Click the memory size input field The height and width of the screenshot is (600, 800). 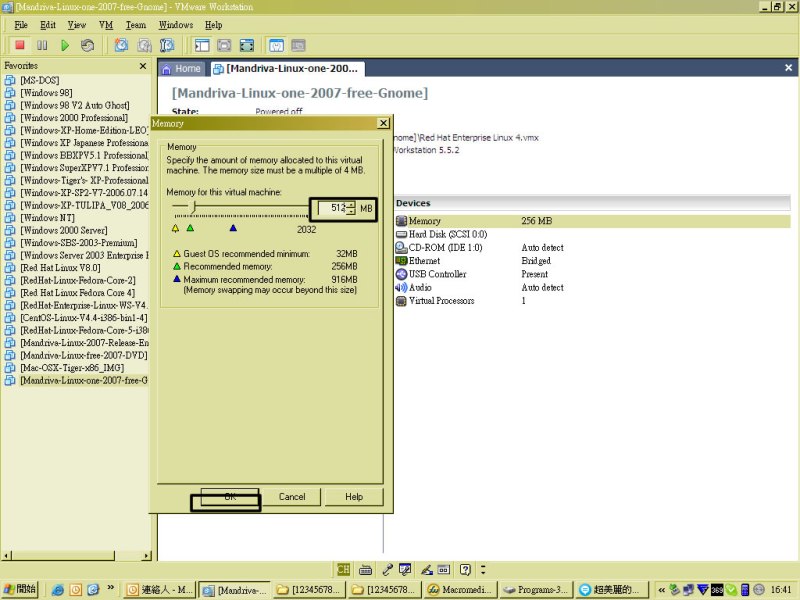330,208
